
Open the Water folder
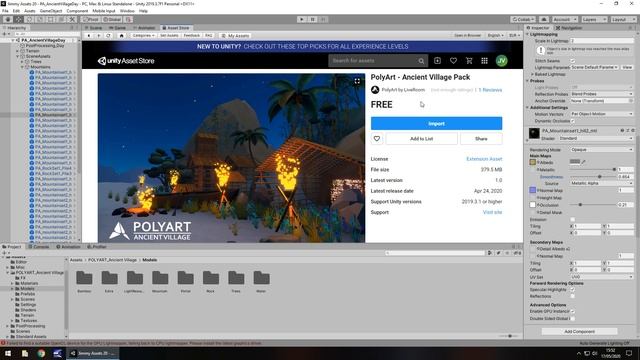261,281
